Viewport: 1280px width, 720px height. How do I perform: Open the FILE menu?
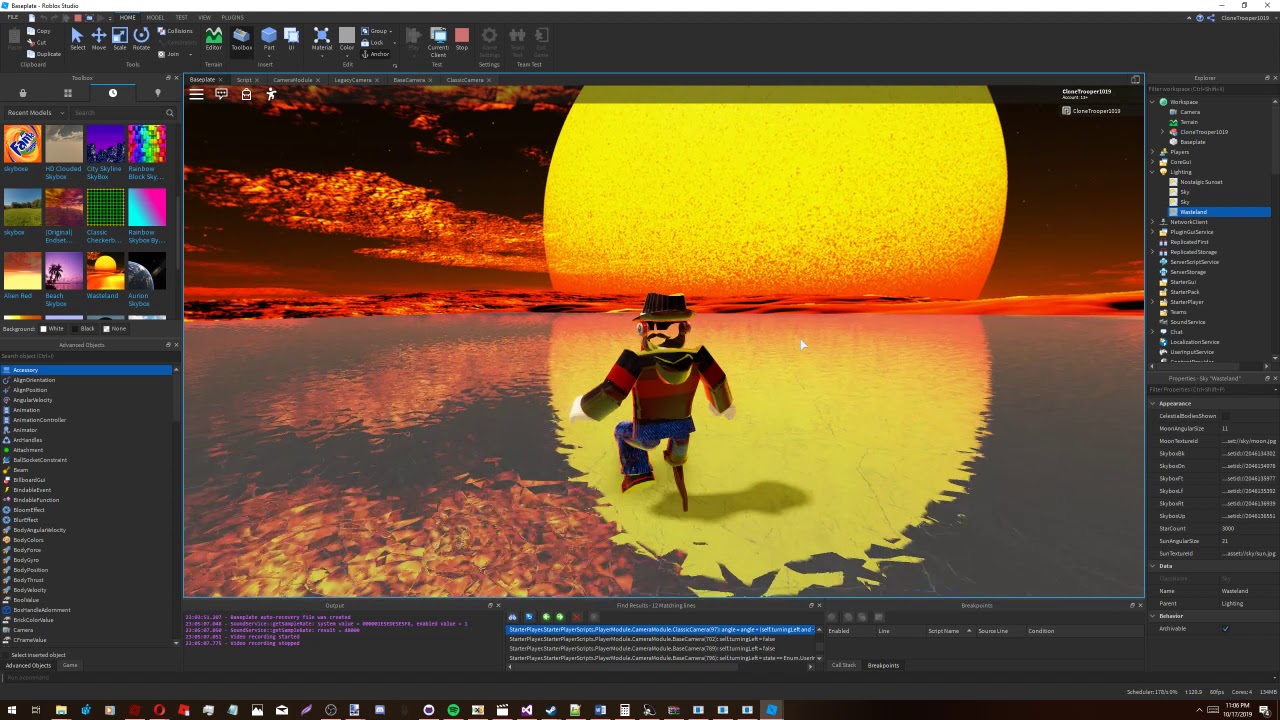[13, 17]
